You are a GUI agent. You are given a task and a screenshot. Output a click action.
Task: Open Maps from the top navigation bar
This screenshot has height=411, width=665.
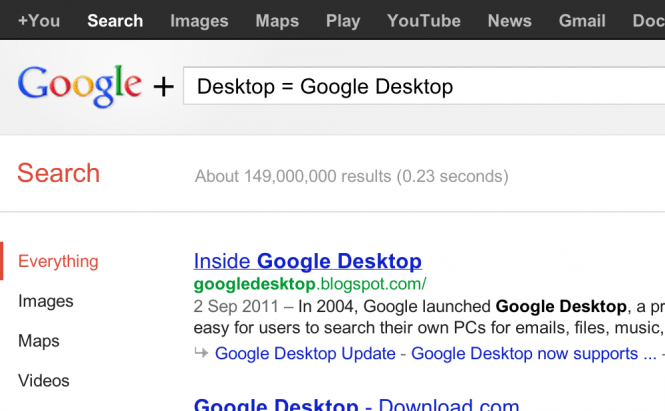(x=277, y=20)
